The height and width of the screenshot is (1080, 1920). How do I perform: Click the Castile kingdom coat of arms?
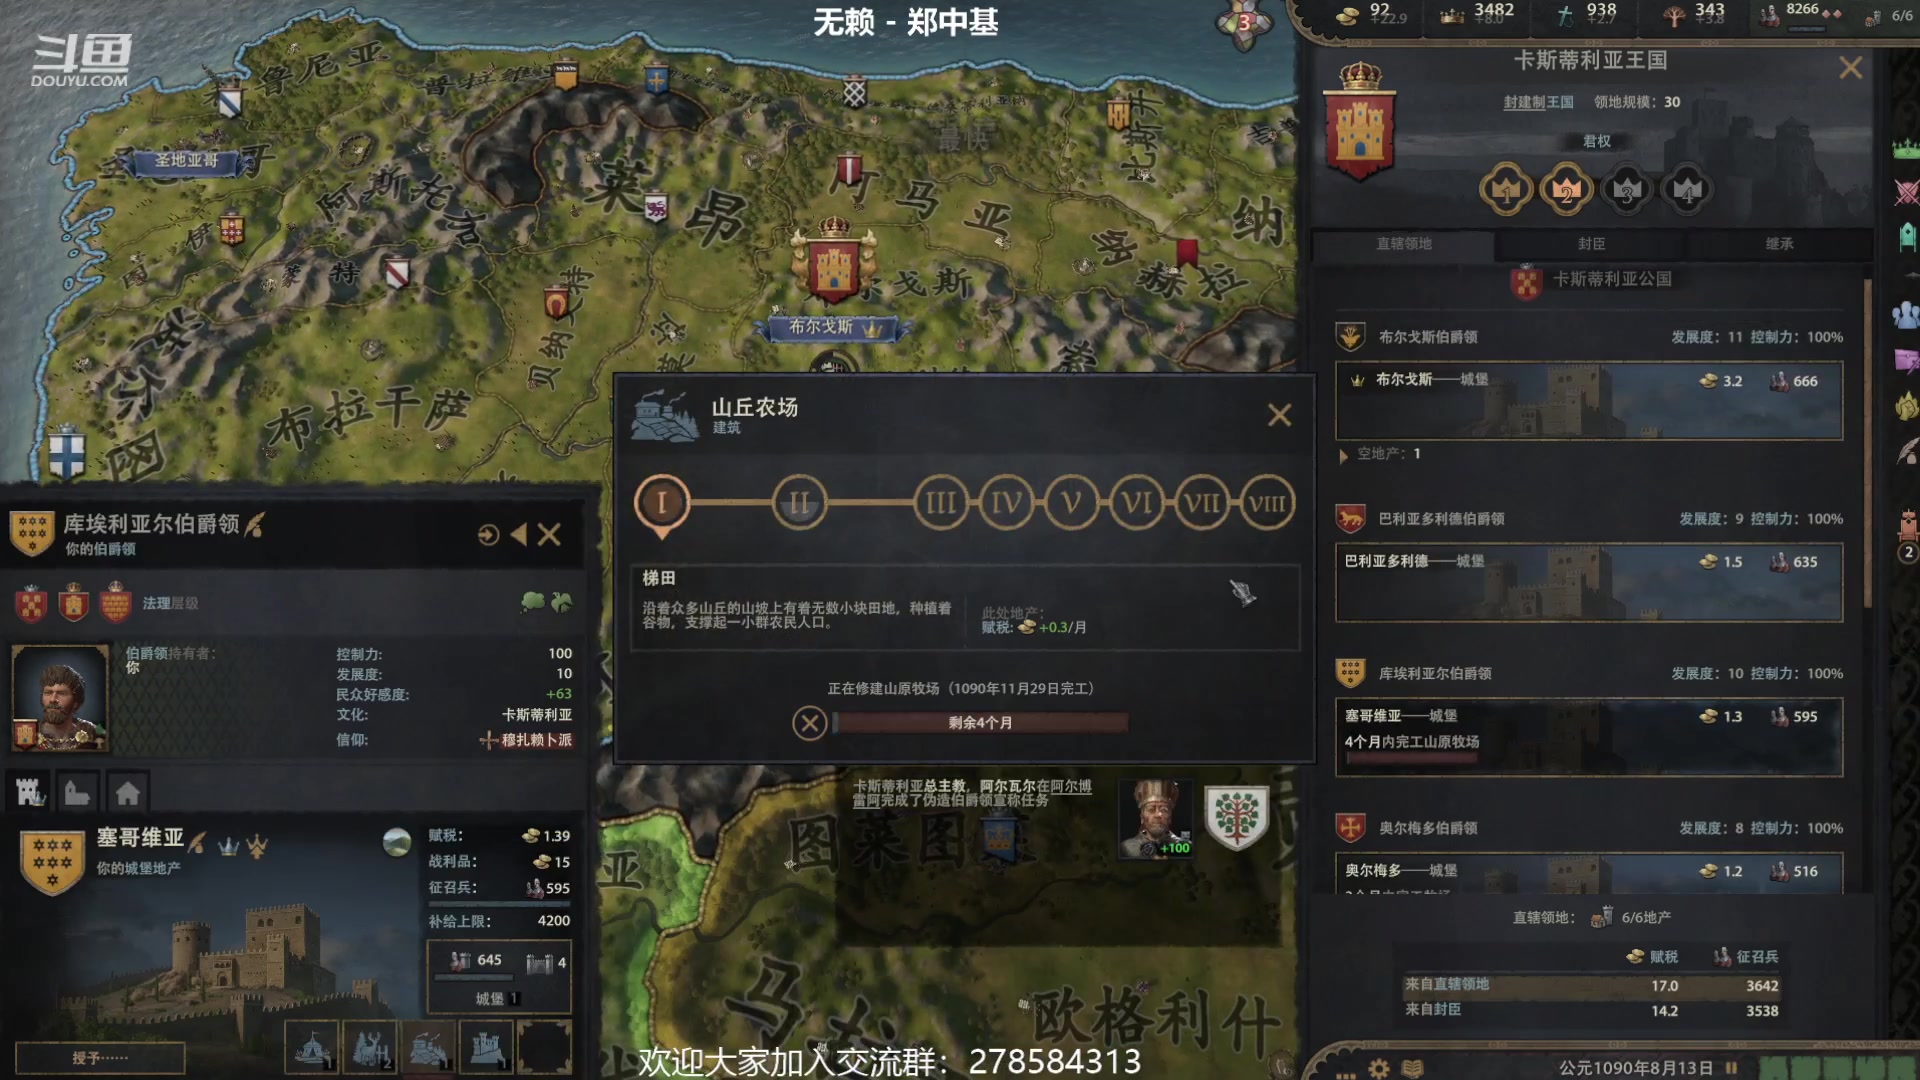pos(1359,122)
